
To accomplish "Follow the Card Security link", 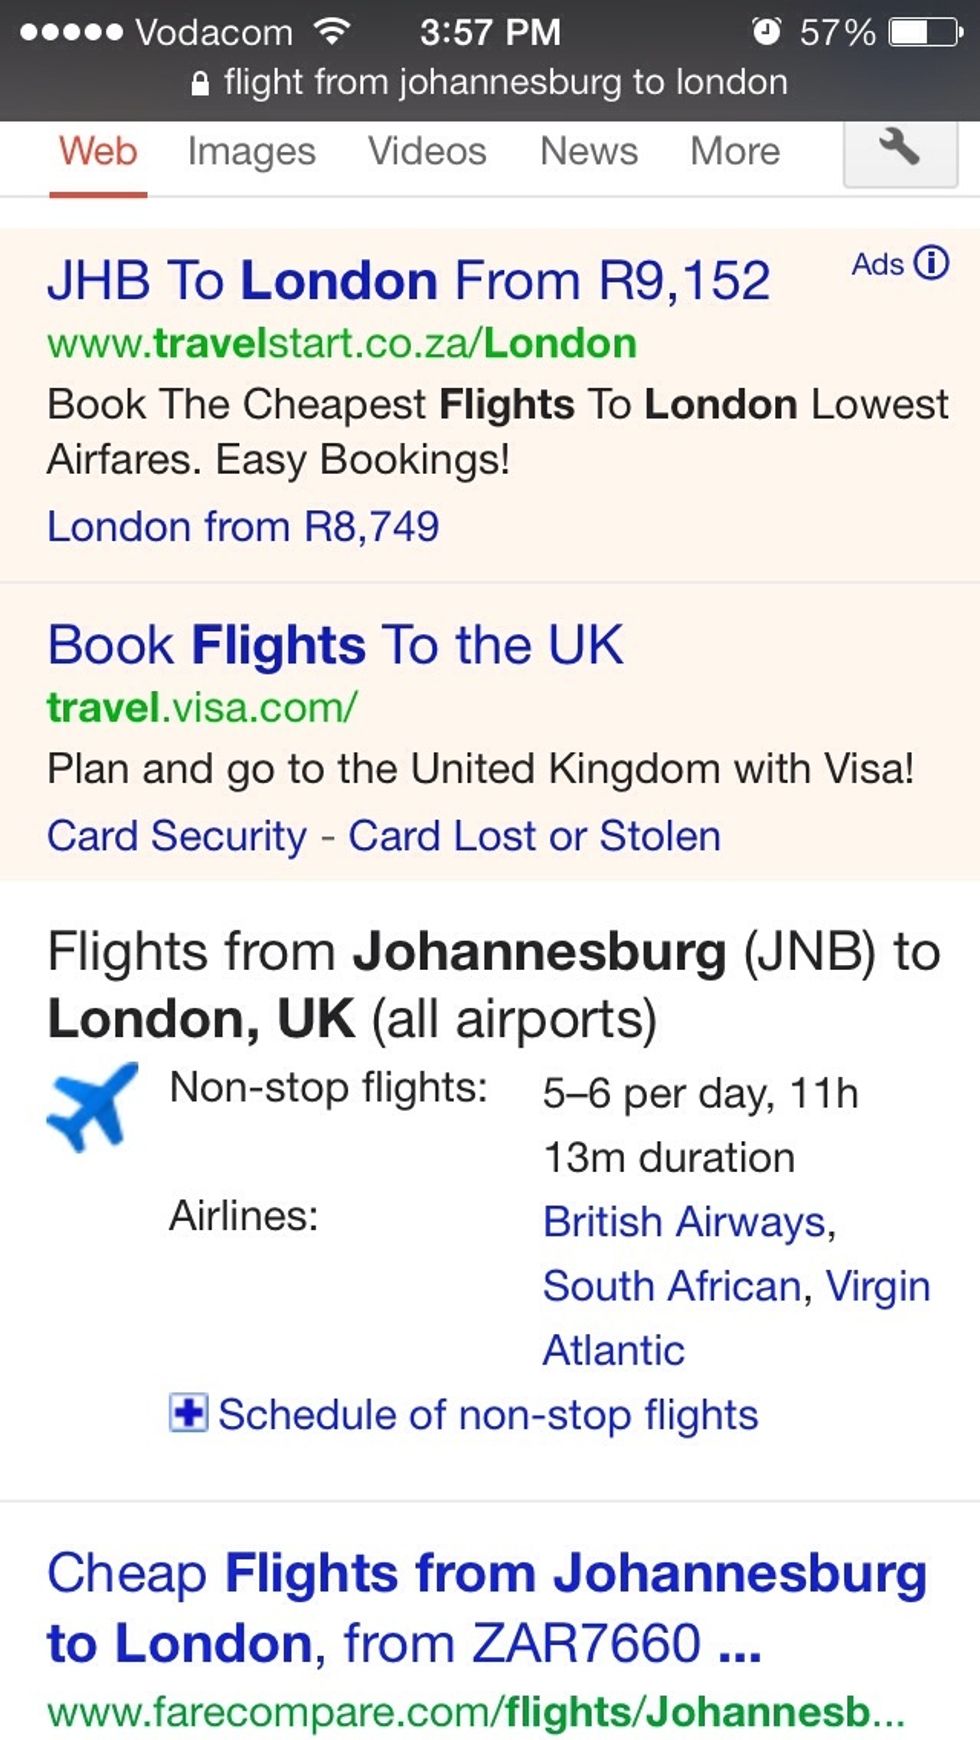I will pyautogui.click(x=177, y=836).
